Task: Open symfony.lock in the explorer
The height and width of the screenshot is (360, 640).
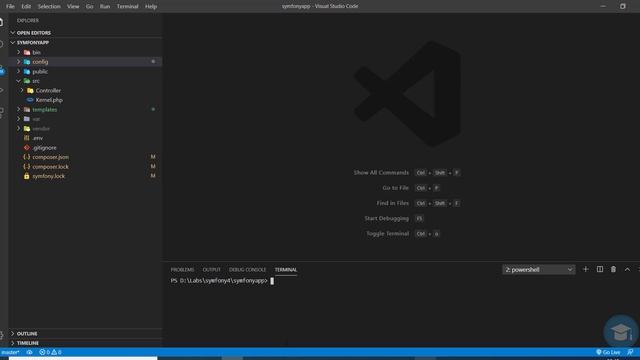Action: 49,176
